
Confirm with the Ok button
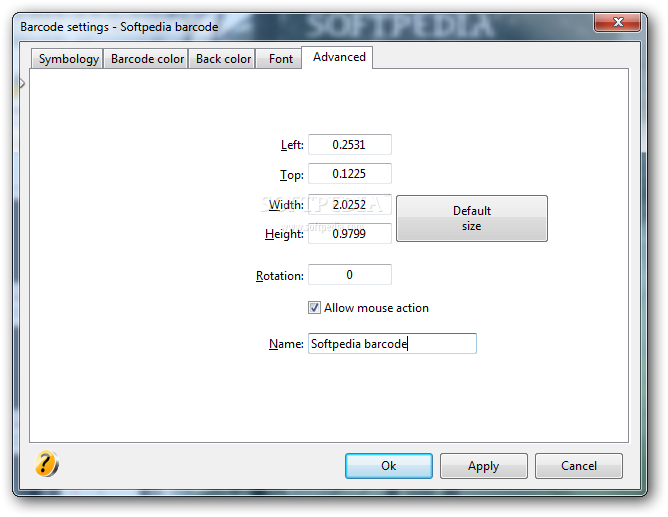tap(389, 466)
